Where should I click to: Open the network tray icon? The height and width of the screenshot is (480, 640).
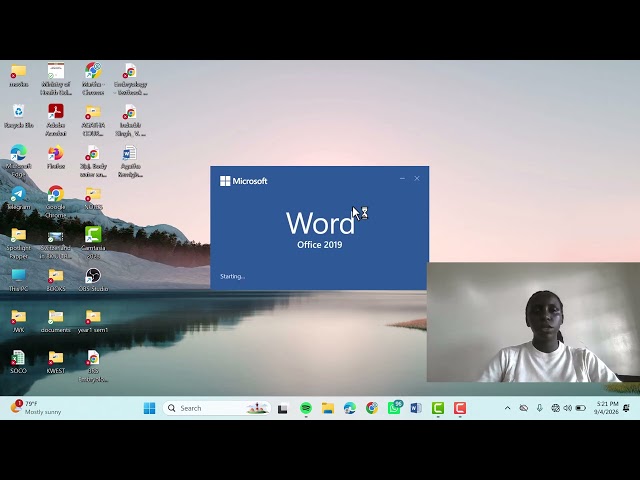(x=555, y=408)
